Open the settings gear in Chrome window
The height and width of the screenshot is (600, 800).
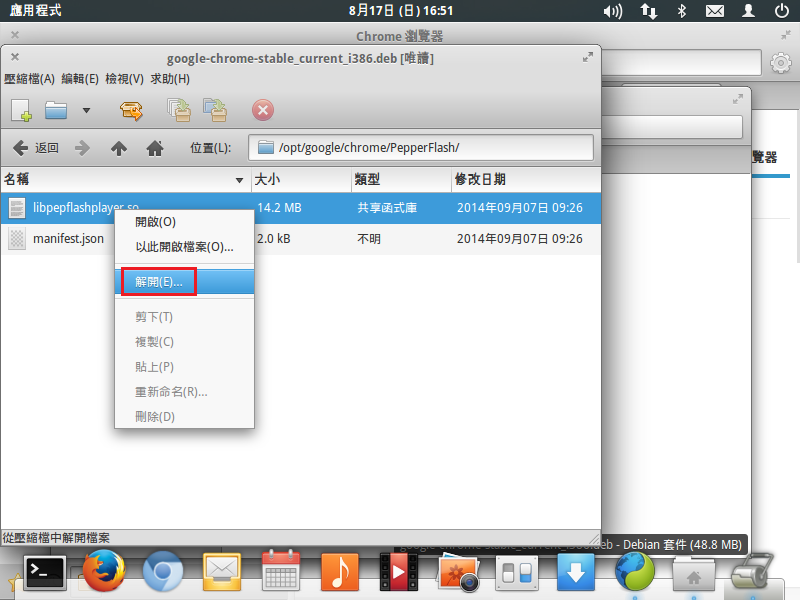point(781,63)
